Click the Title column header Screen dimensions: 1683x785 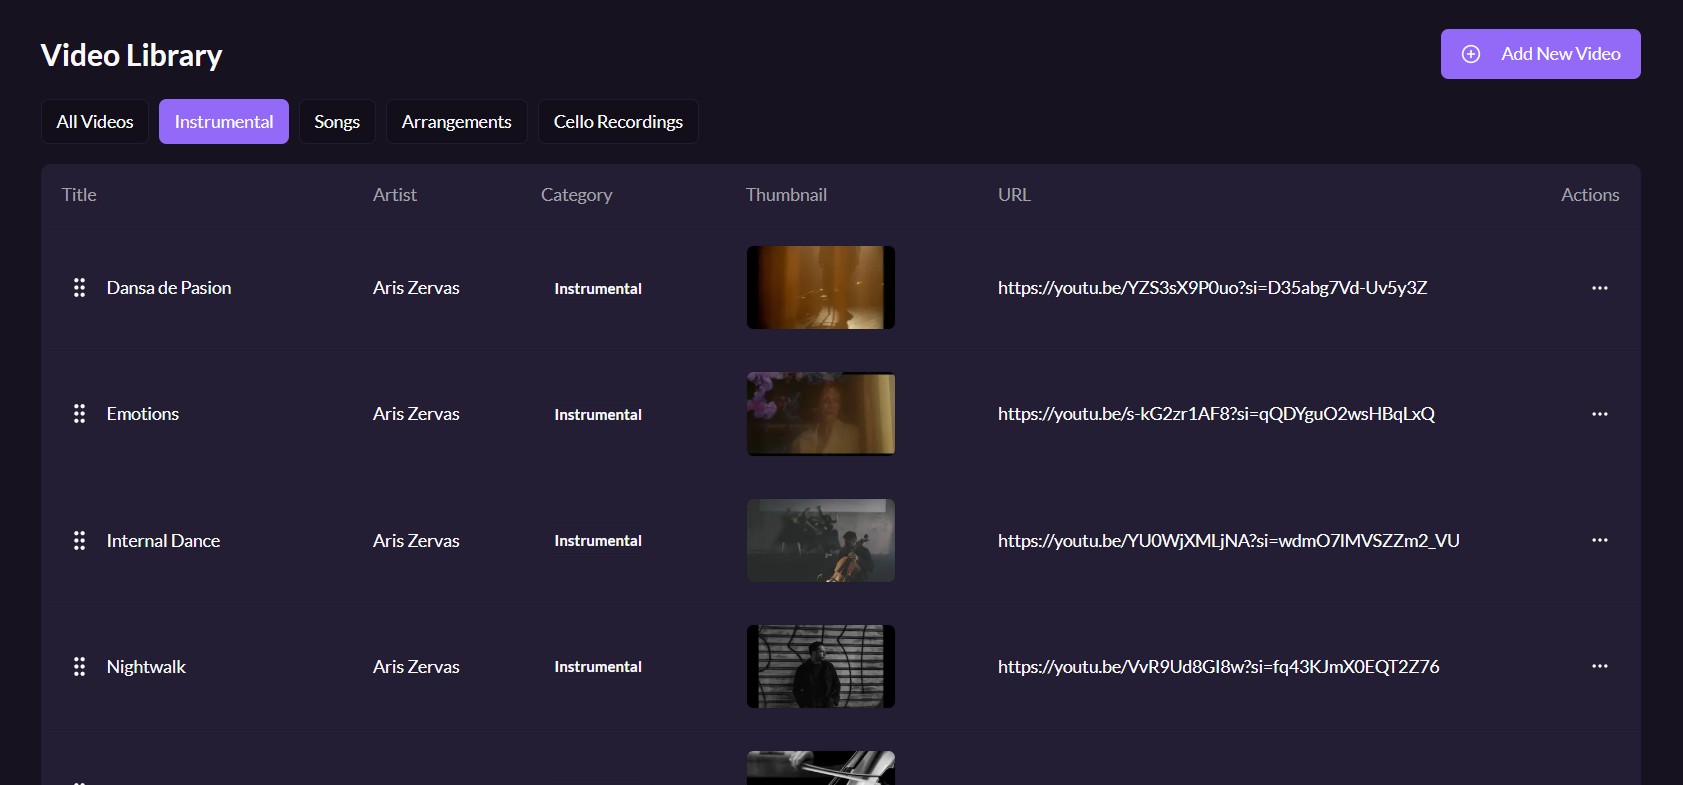point(79,195)
